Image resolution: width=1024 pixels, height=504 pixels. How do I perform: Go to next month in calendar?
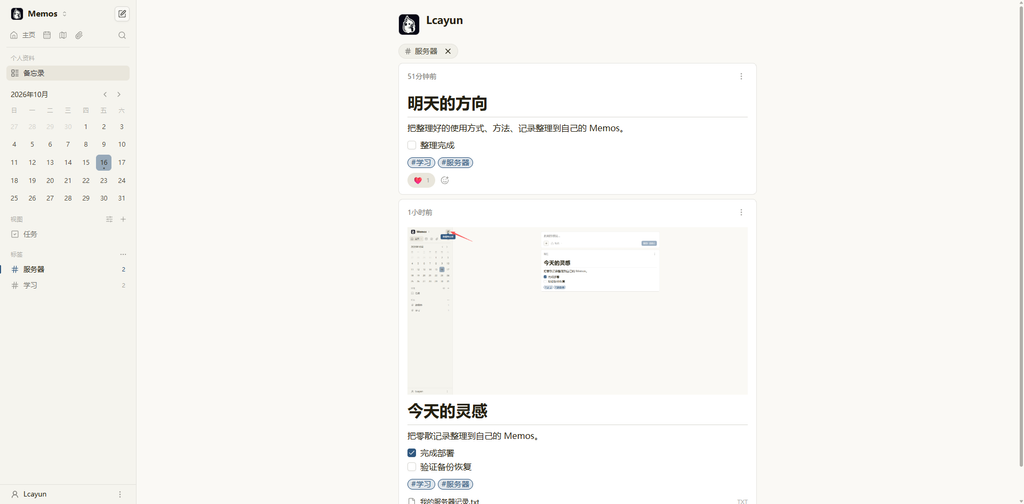(x=119, y=95)
